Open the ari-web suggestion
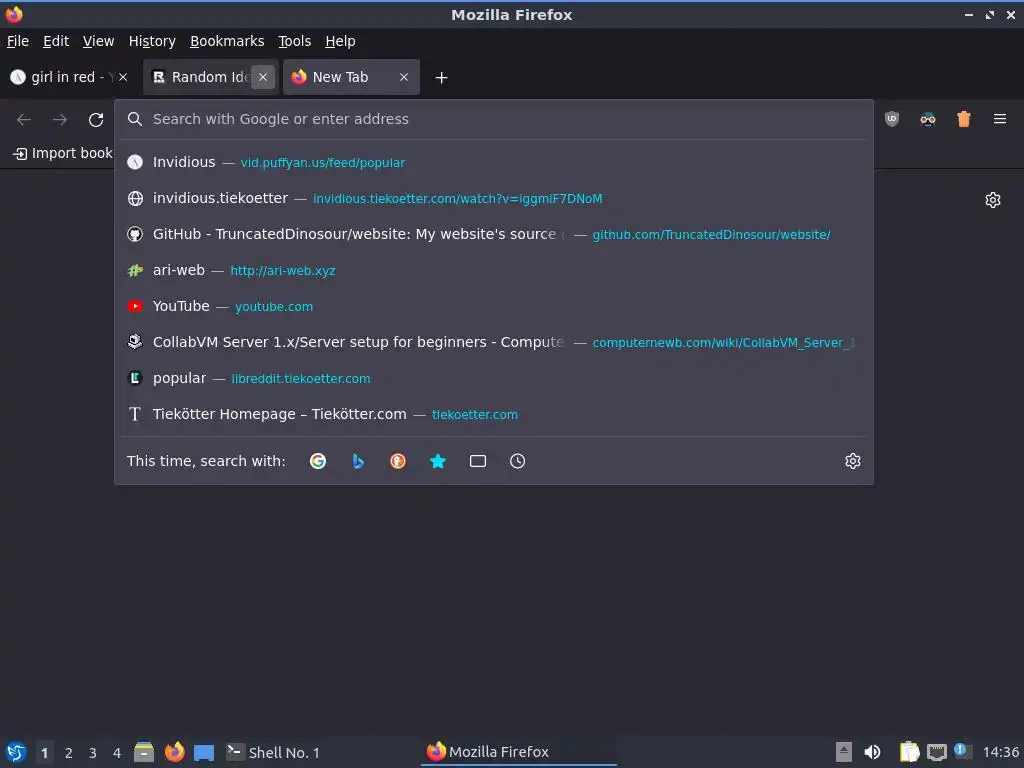Viewport: 1024px width, 768px height. click(494, 270)
